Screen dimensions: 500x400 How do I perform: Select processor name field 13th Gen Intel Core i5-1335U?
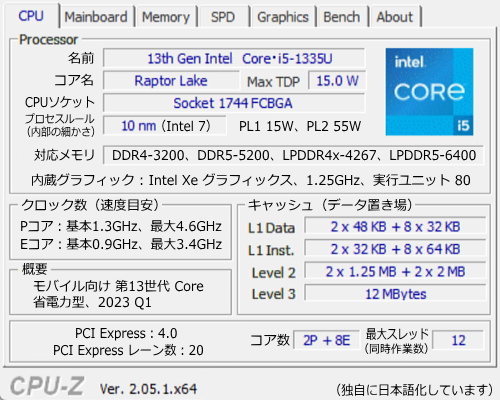tap(234, 59)
